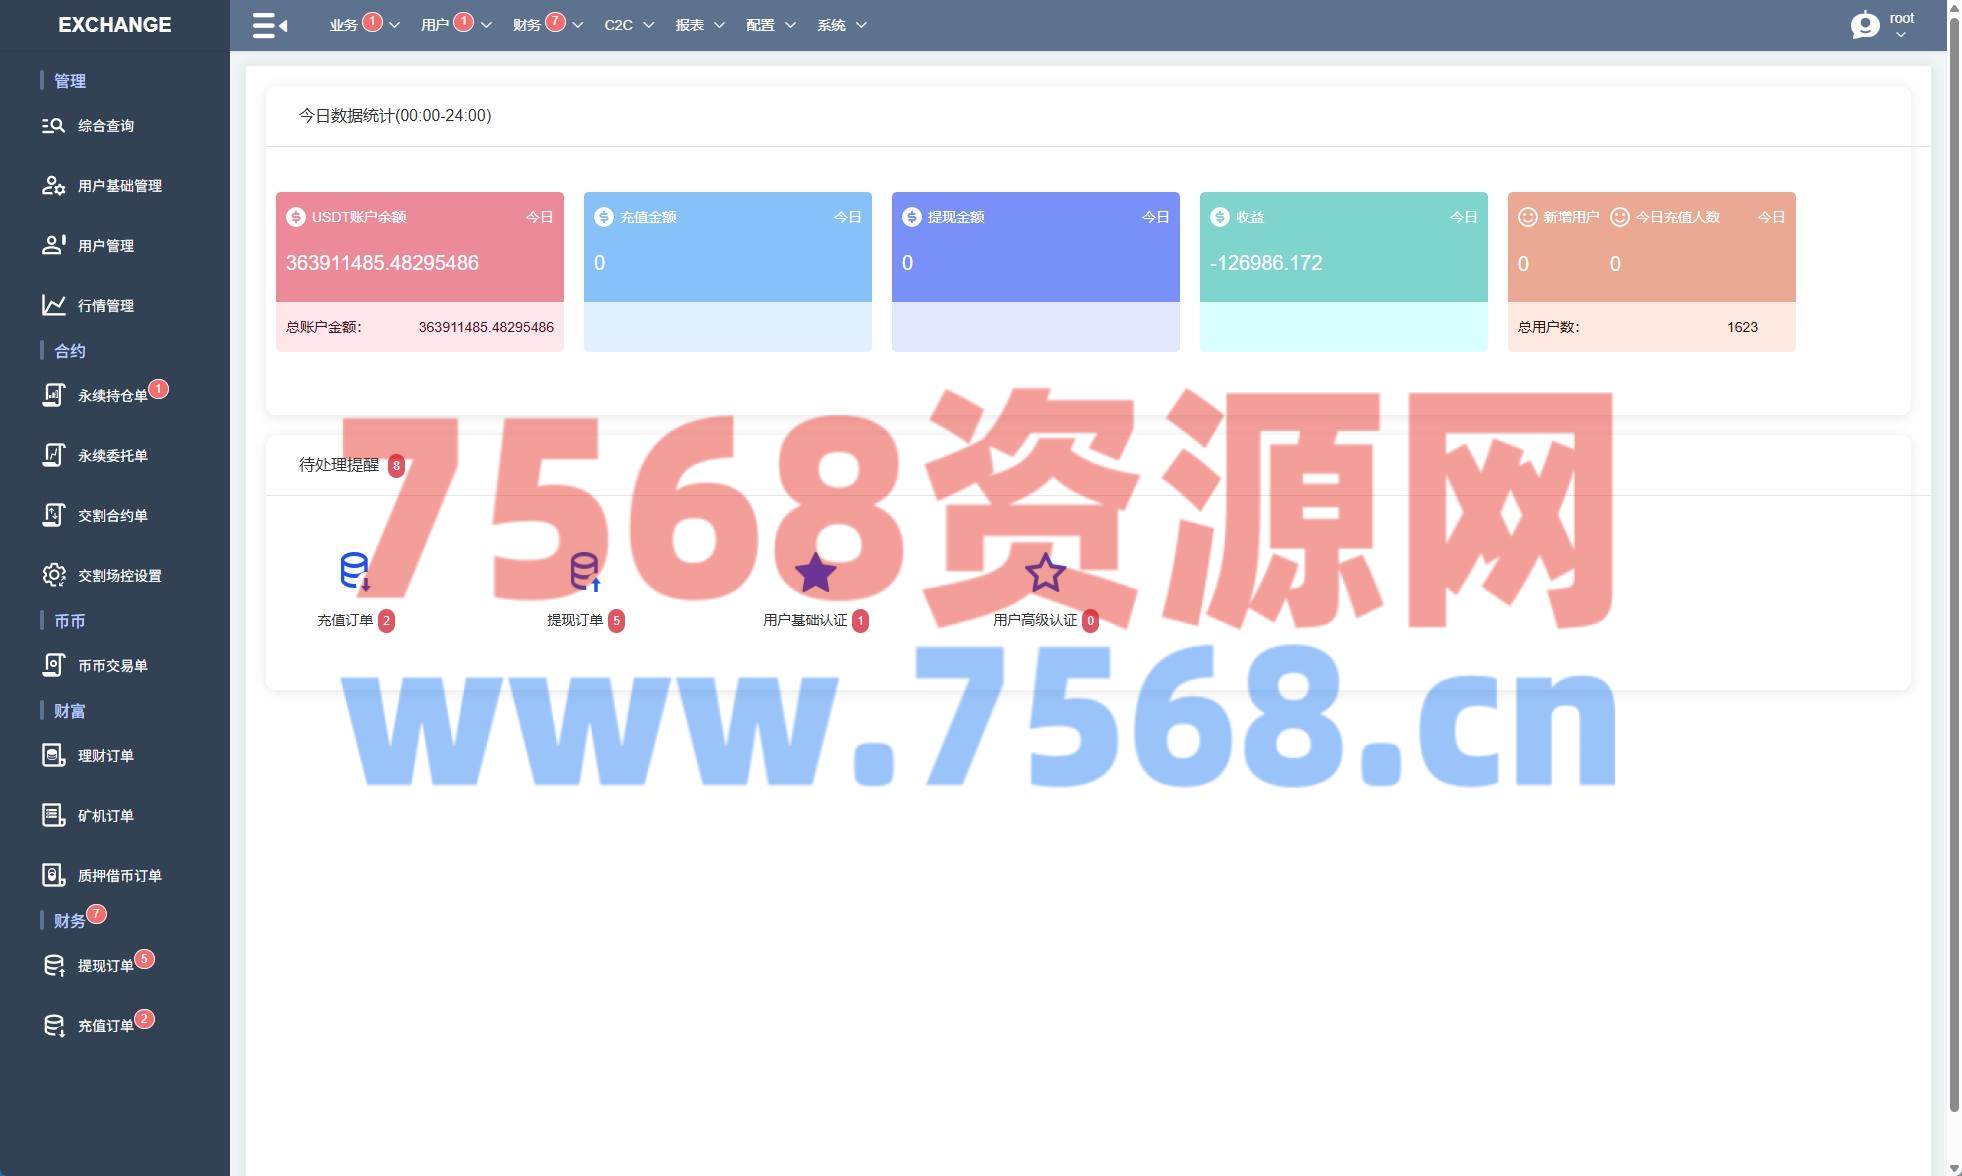This screenshot has width=1962, height=1176.
Task: Open the root account dropdown arrow
Action: 1901,35
